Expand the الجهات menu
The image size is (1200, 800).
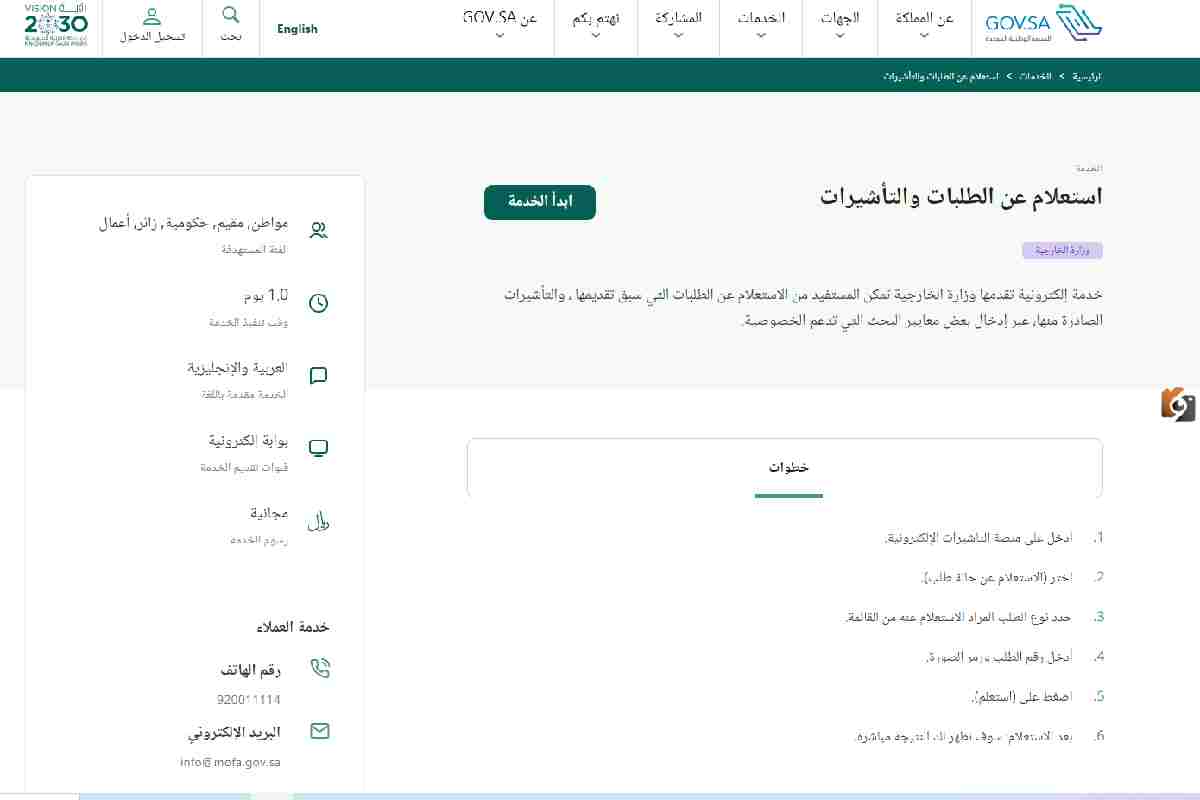840,26
